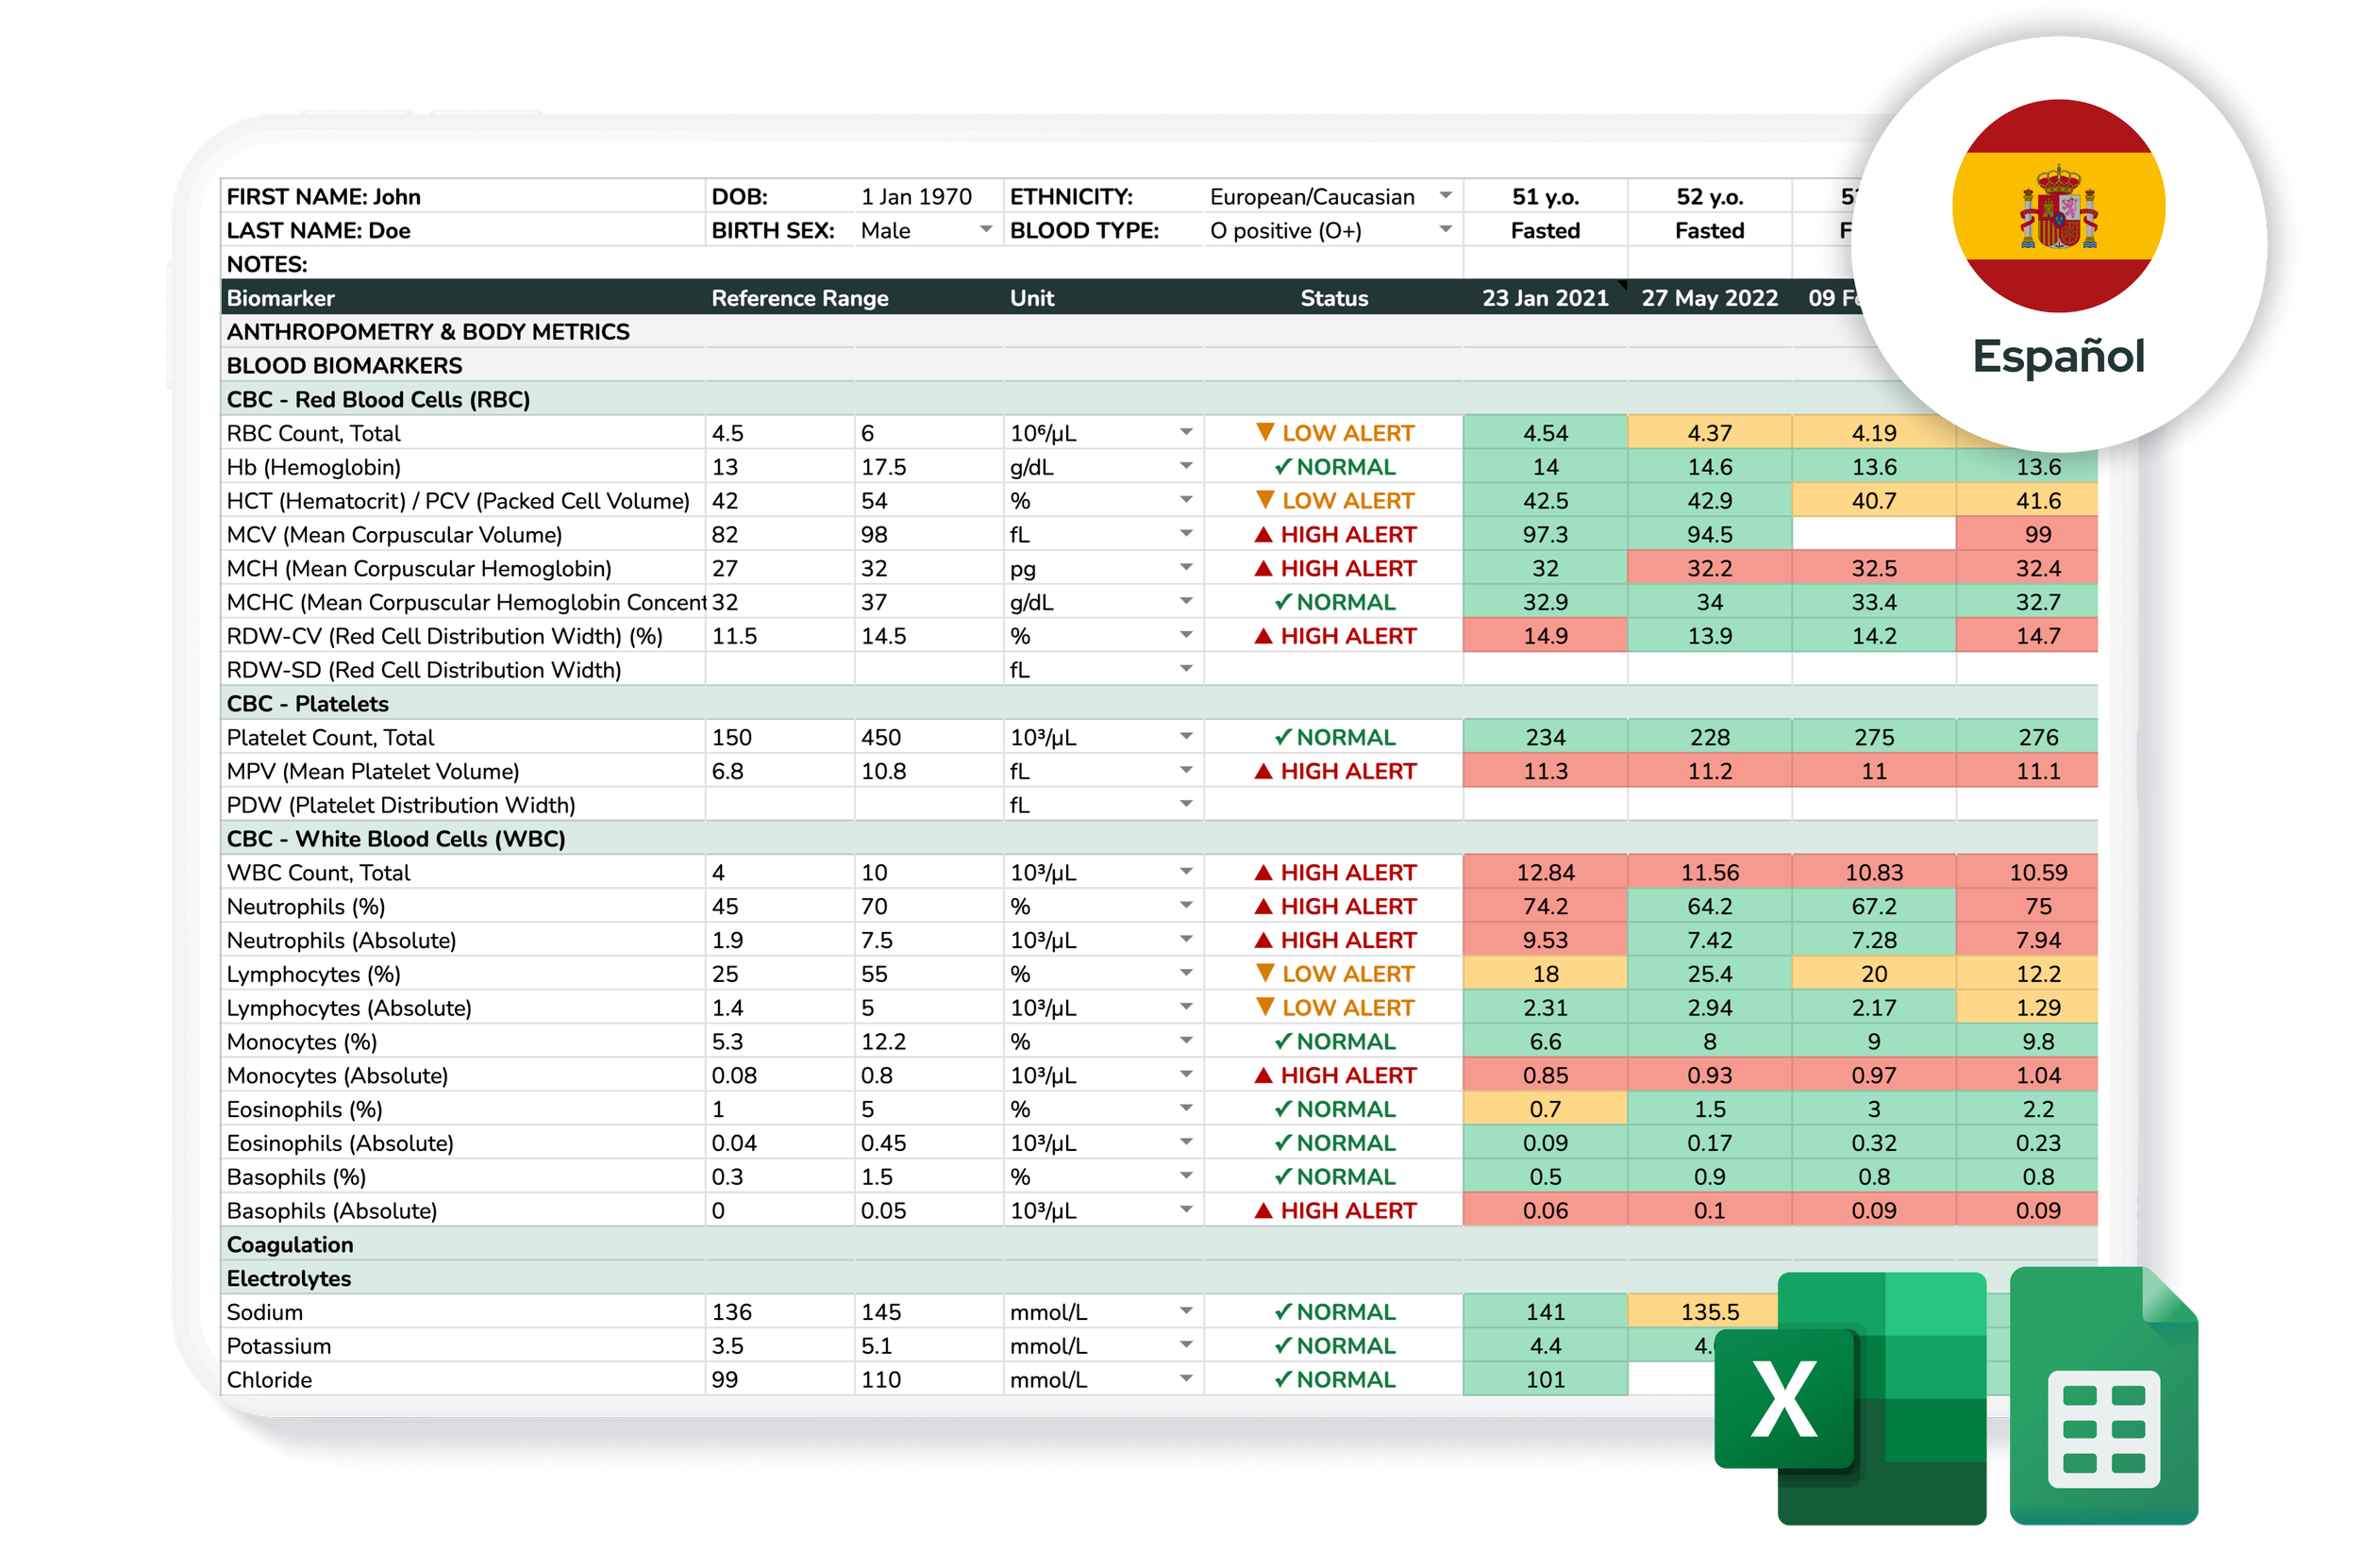Select the red 1.04 Monocytes (Absolute) cell
Screen dimensions: 2359x1568
coord(2026,1075)
